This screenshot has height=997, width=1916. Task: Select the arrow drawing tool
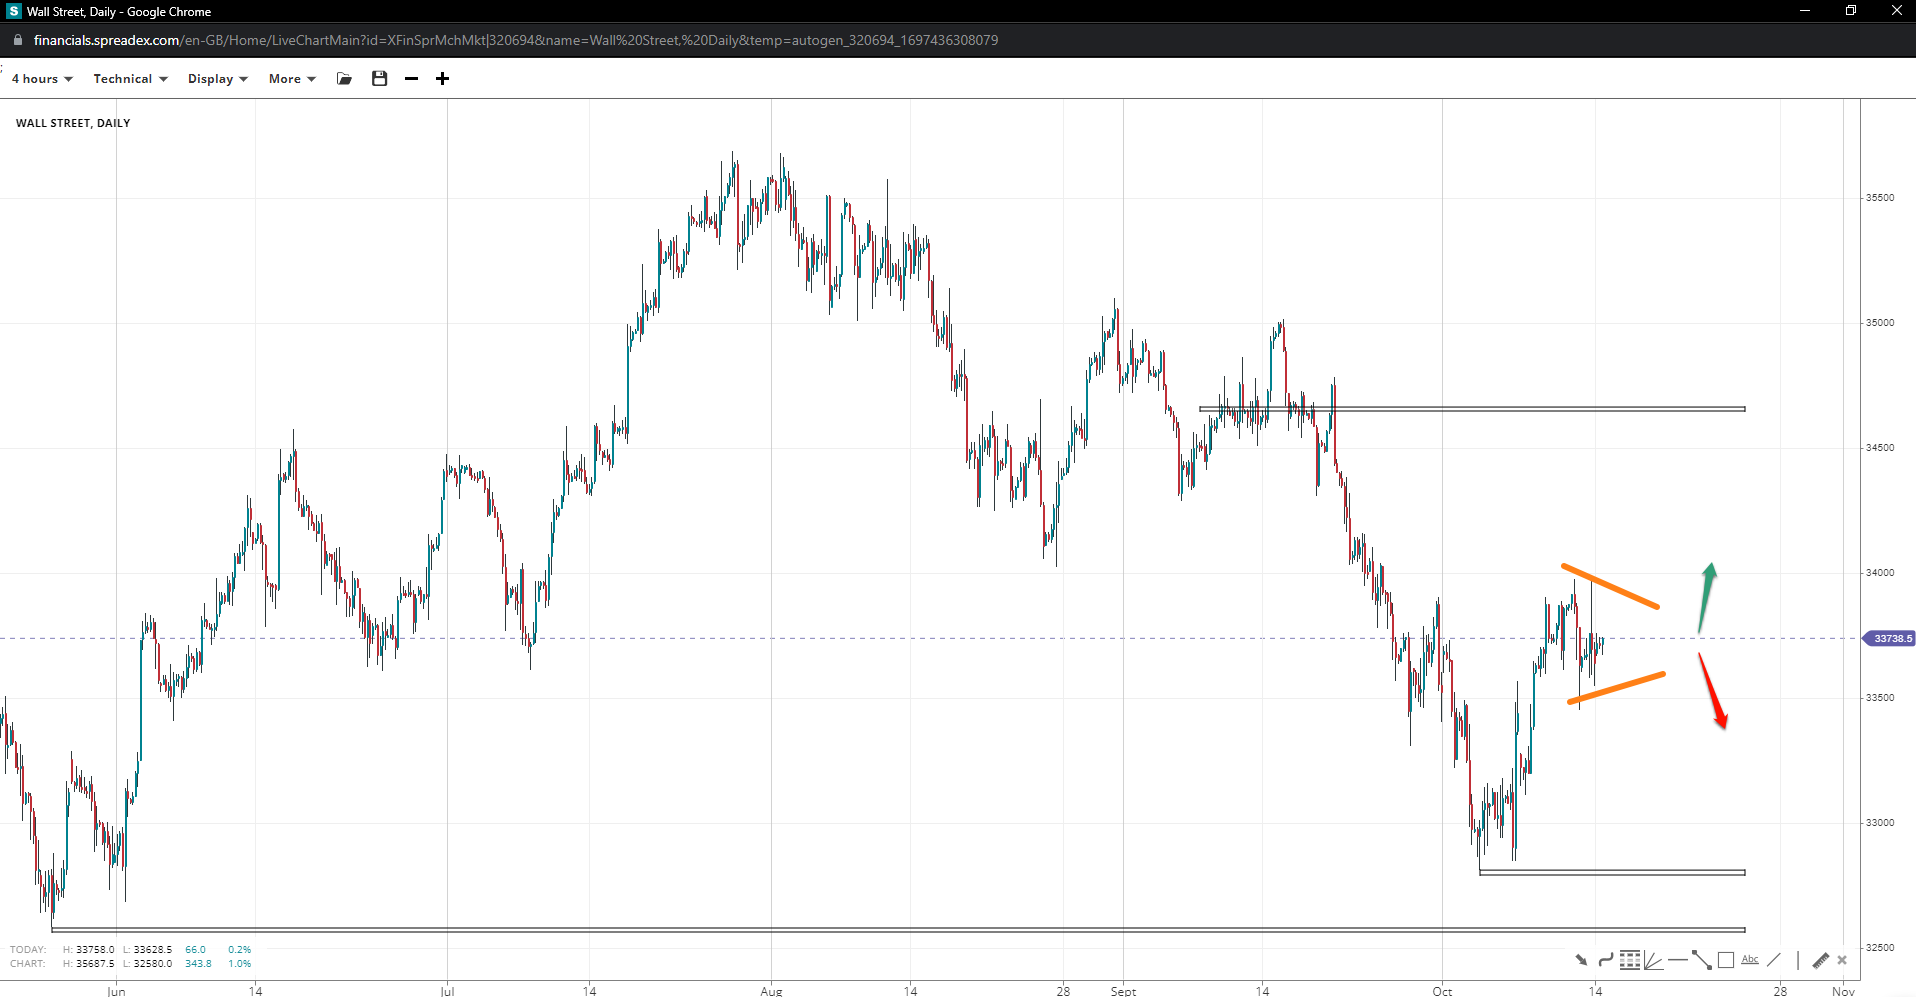point(1581,960)
